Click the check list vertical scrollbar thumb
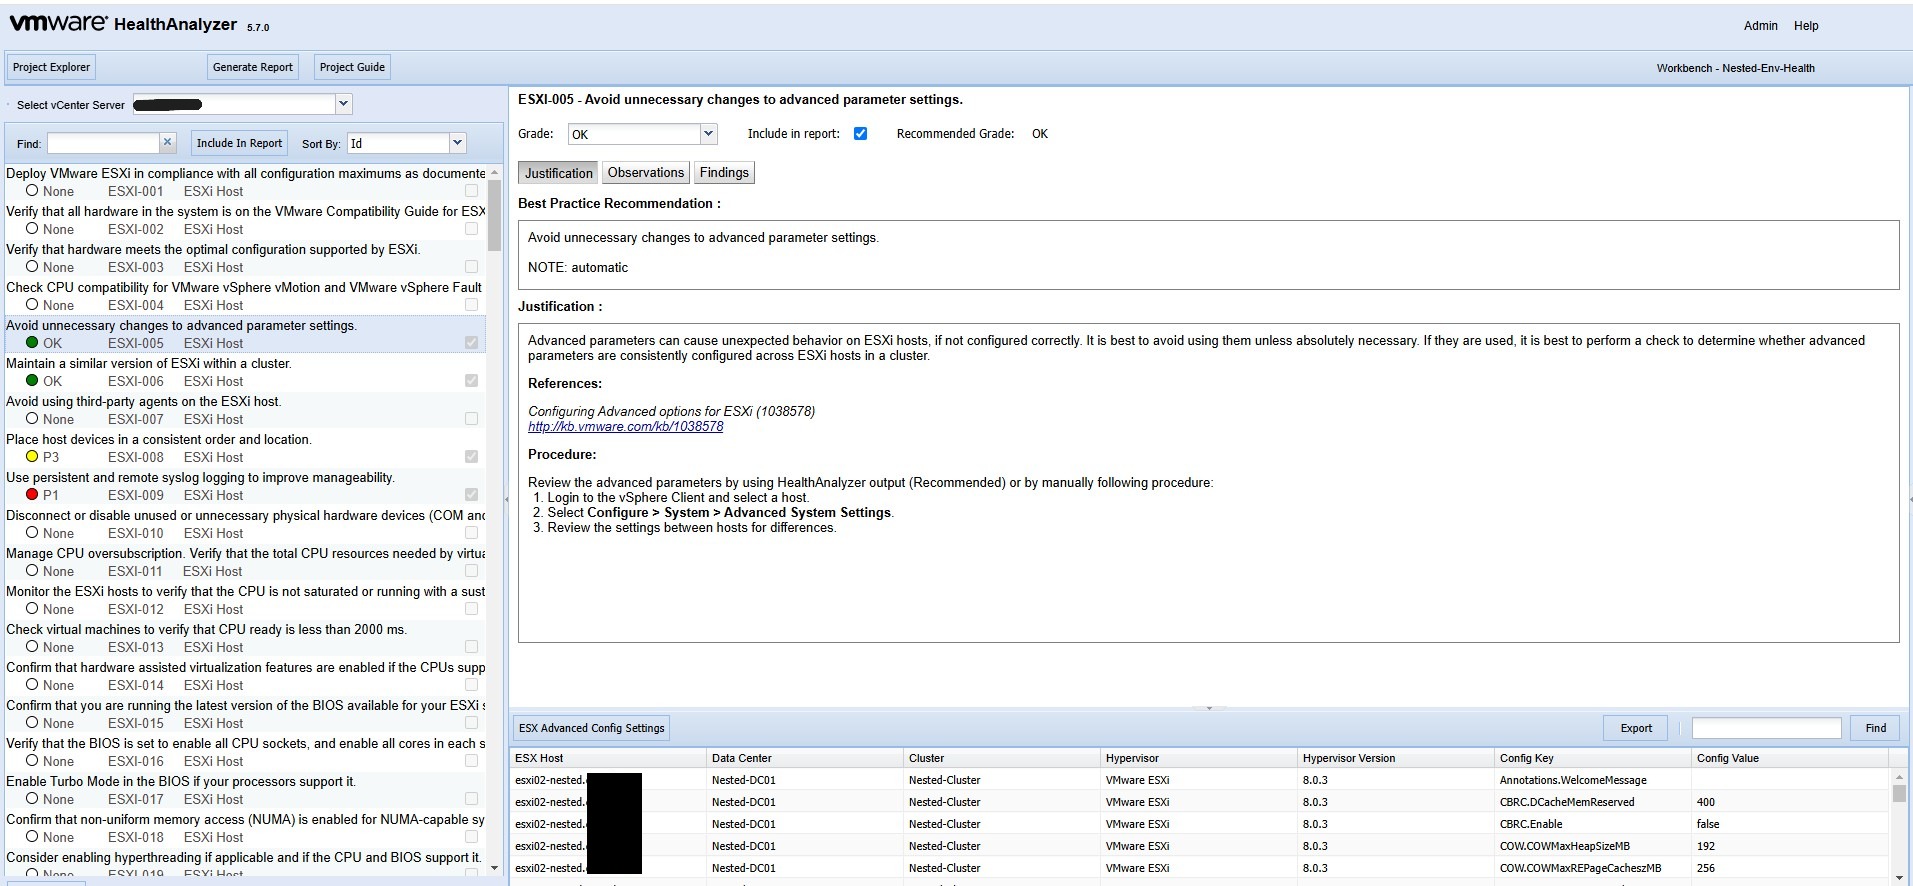 click(x=494, y=215)
